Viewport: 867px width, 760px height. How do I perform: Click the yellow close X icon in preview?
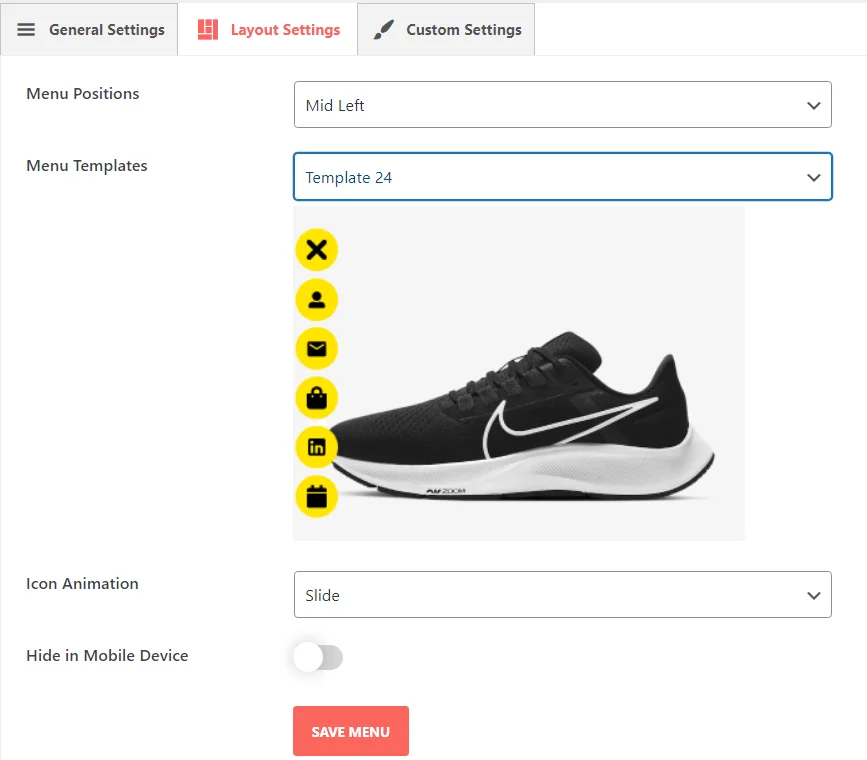316,250
